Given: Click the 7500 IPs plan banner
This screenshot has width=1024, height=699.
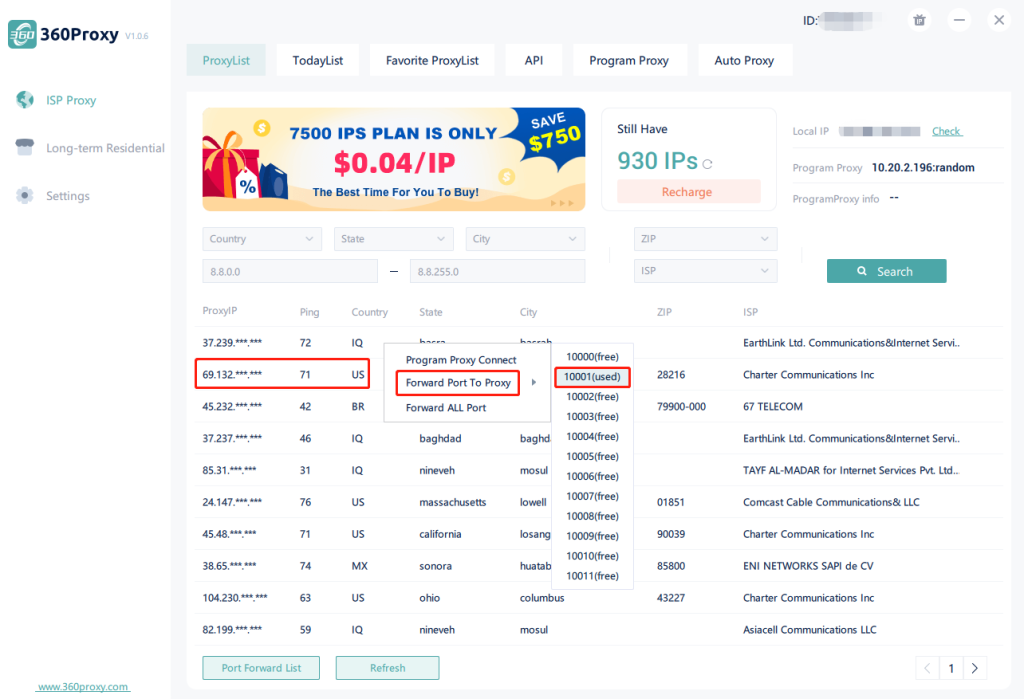Looking at the screenshot, I should 394,159.
